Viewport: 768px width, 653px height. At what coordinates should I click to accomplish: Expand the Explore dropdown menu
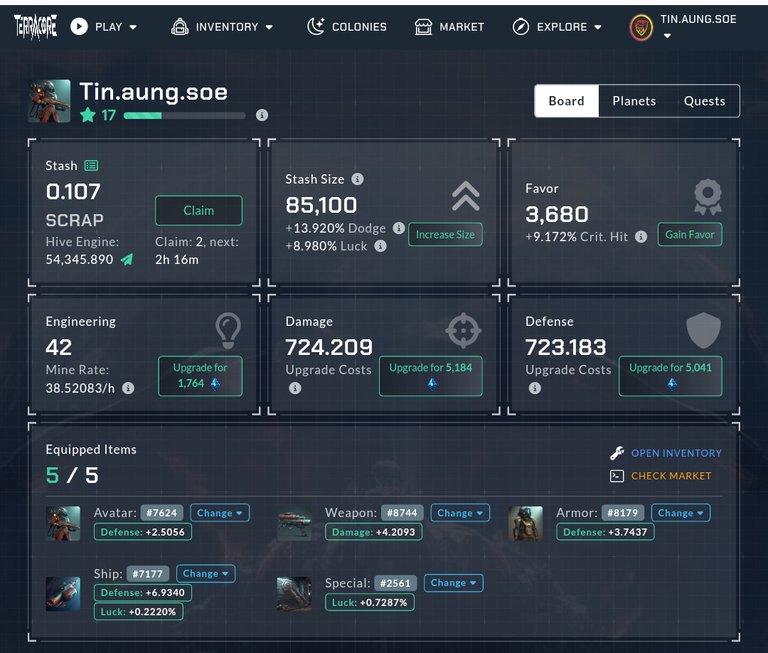(598, 27)
